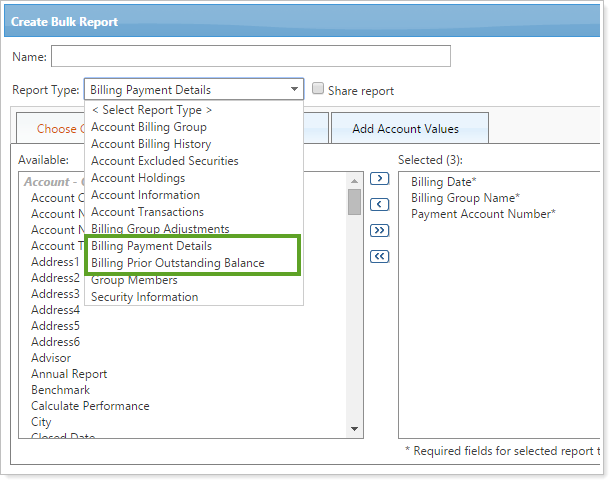Click the move all left double-arrow button

click(x=379, y=257)
